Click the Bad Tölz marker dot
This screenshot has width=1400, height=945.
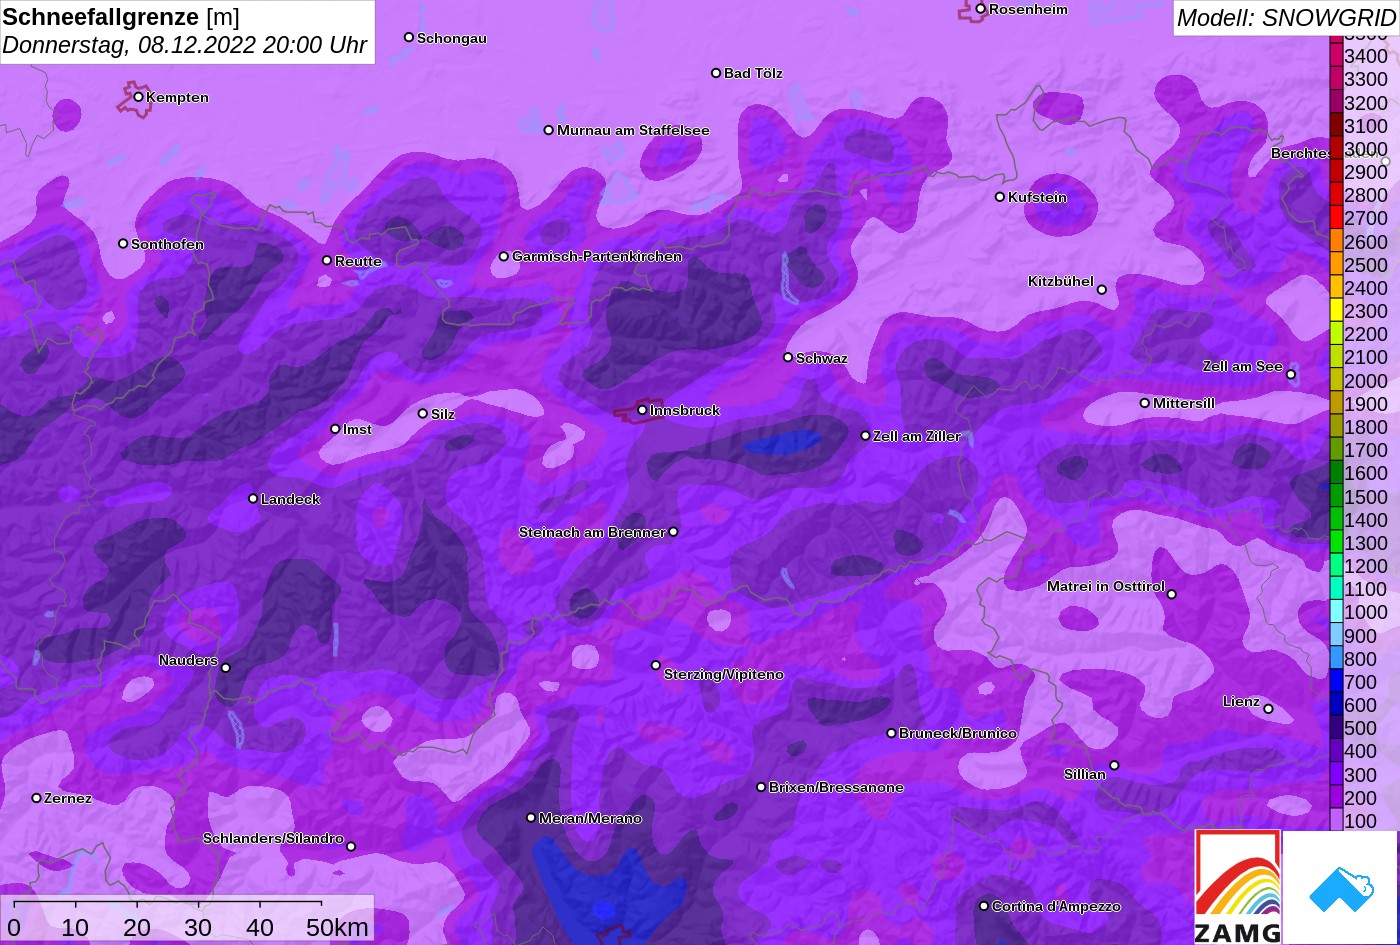716,73
